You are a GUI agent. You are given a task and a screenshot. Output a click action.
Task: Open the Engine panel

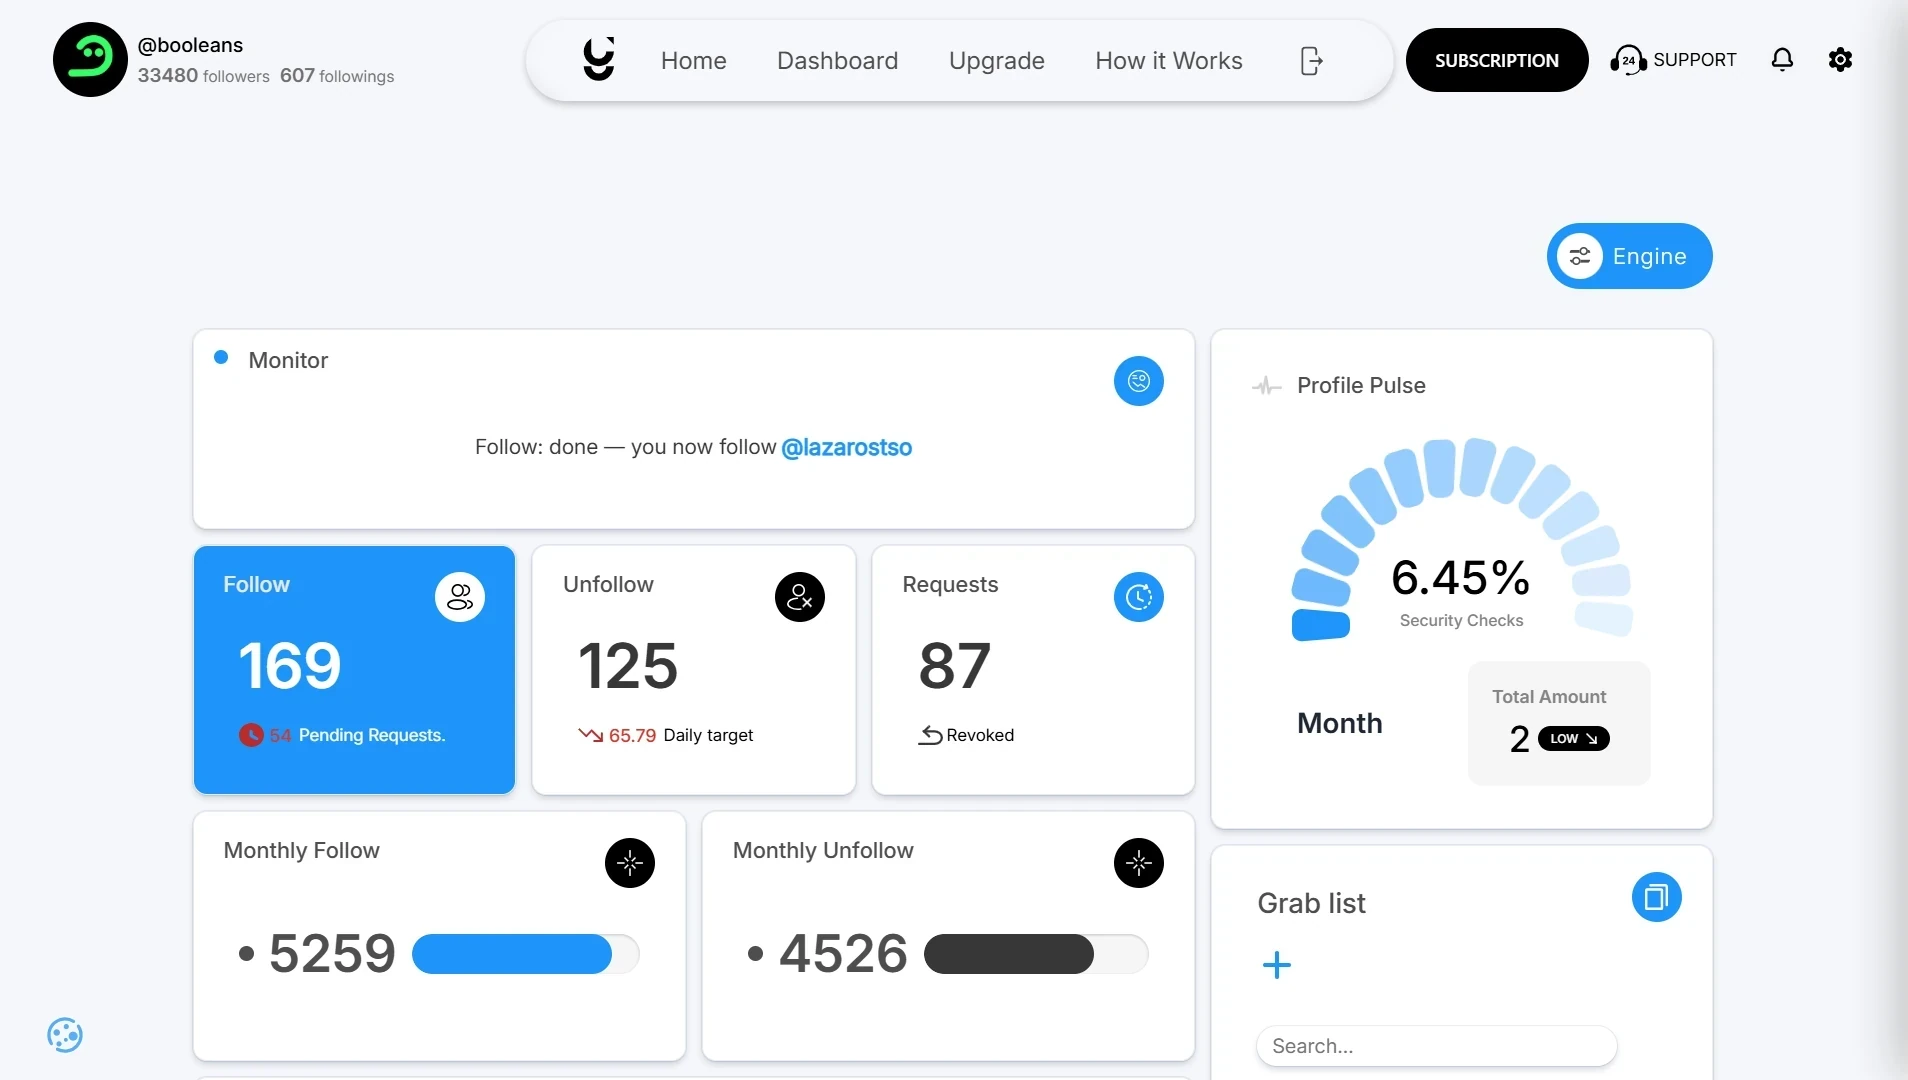(1630, 256)
